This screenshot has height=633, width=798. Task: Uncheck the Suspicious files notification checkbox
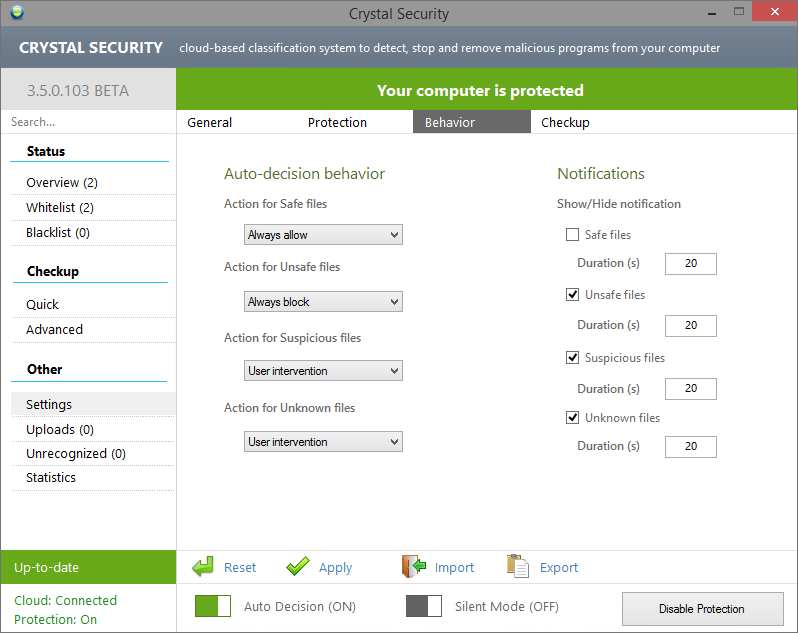pos(573,358)
